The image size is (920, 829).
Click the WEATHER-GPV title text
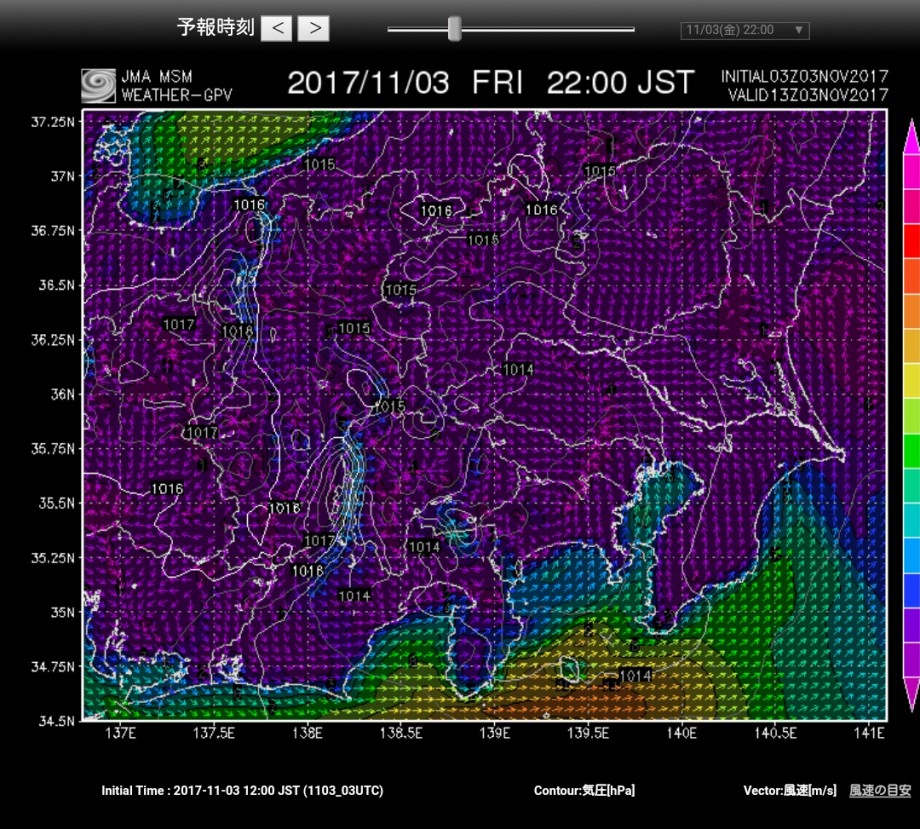pyautogui.click(x=177, y=95)
